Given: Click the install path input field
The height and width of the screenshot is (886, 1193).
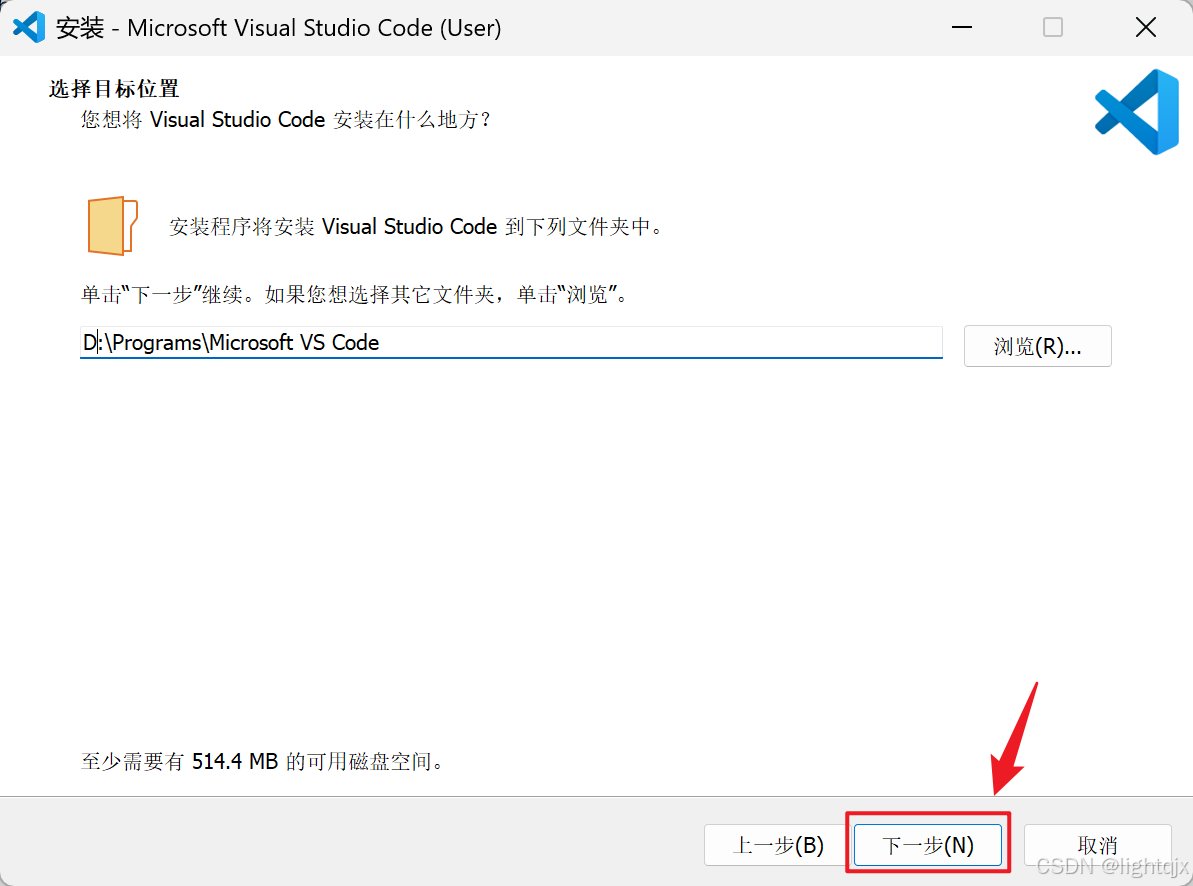Looking at the screenshot, I should (511, 343).
